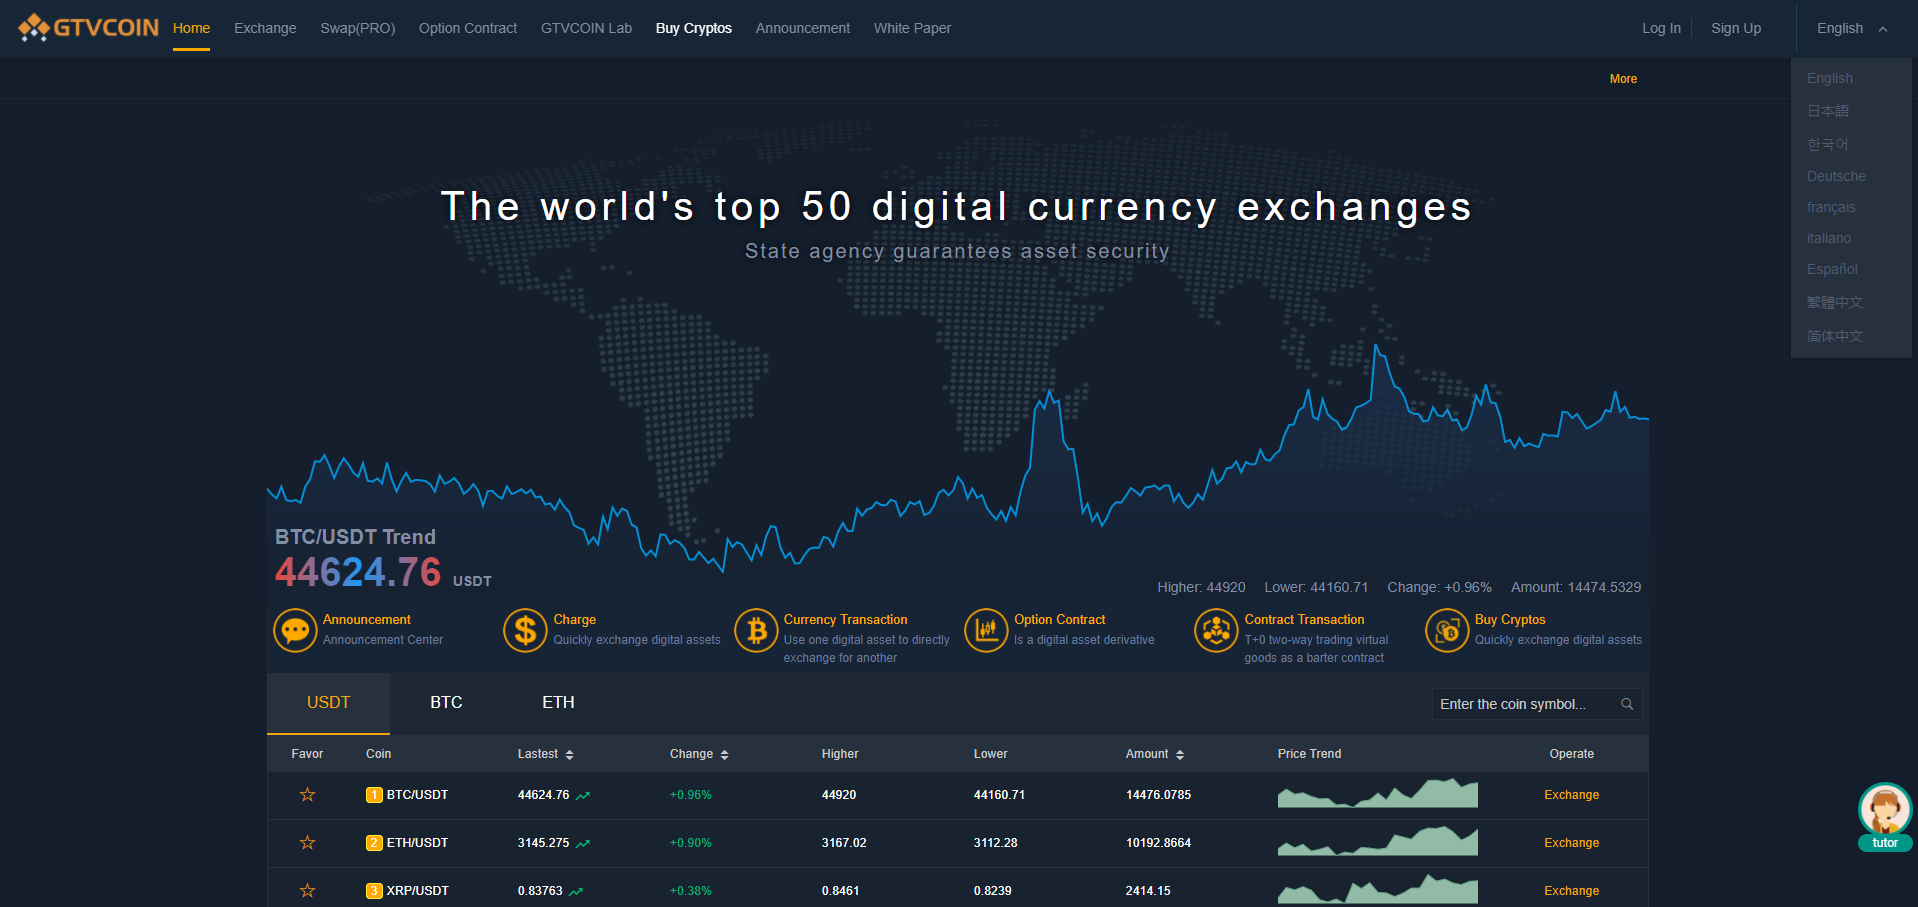Click the Buy Cryptos coin icon
The image size is (1918, 907).
(x=1447, y=630)
